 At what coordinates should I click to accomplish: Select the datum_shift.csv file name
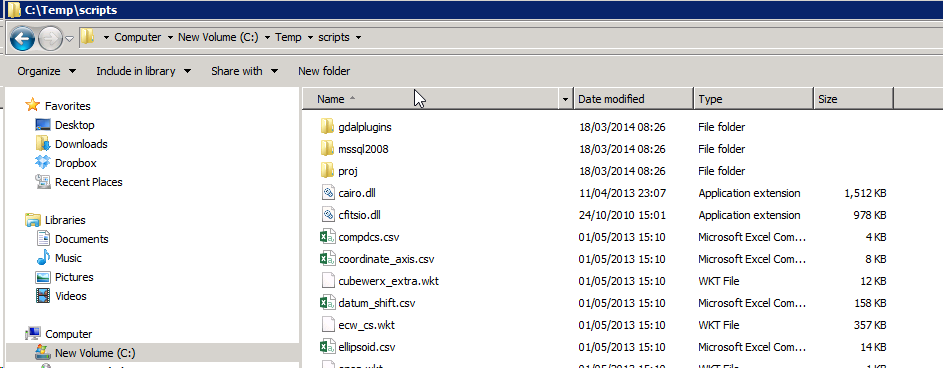377,303
